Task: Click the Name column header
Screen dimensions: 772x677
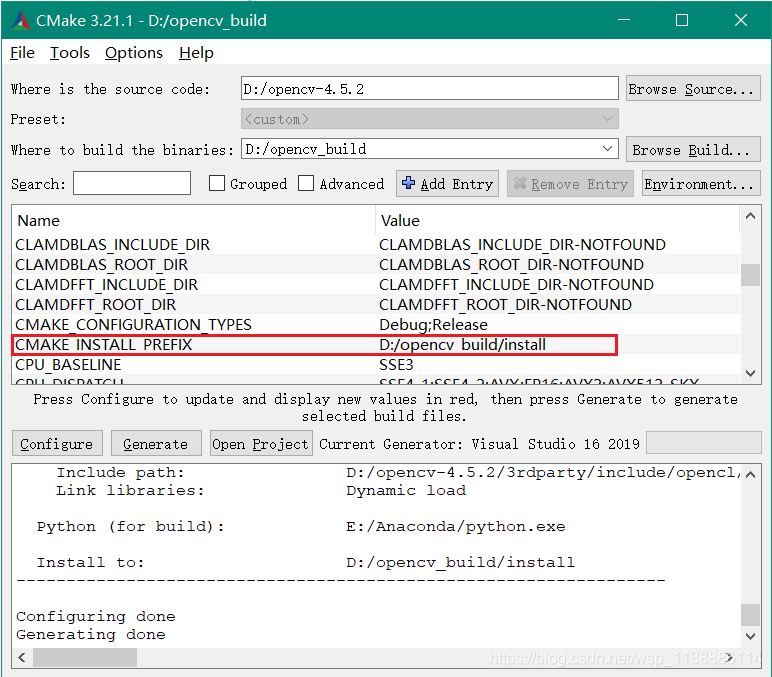Action: pos(38,221)
